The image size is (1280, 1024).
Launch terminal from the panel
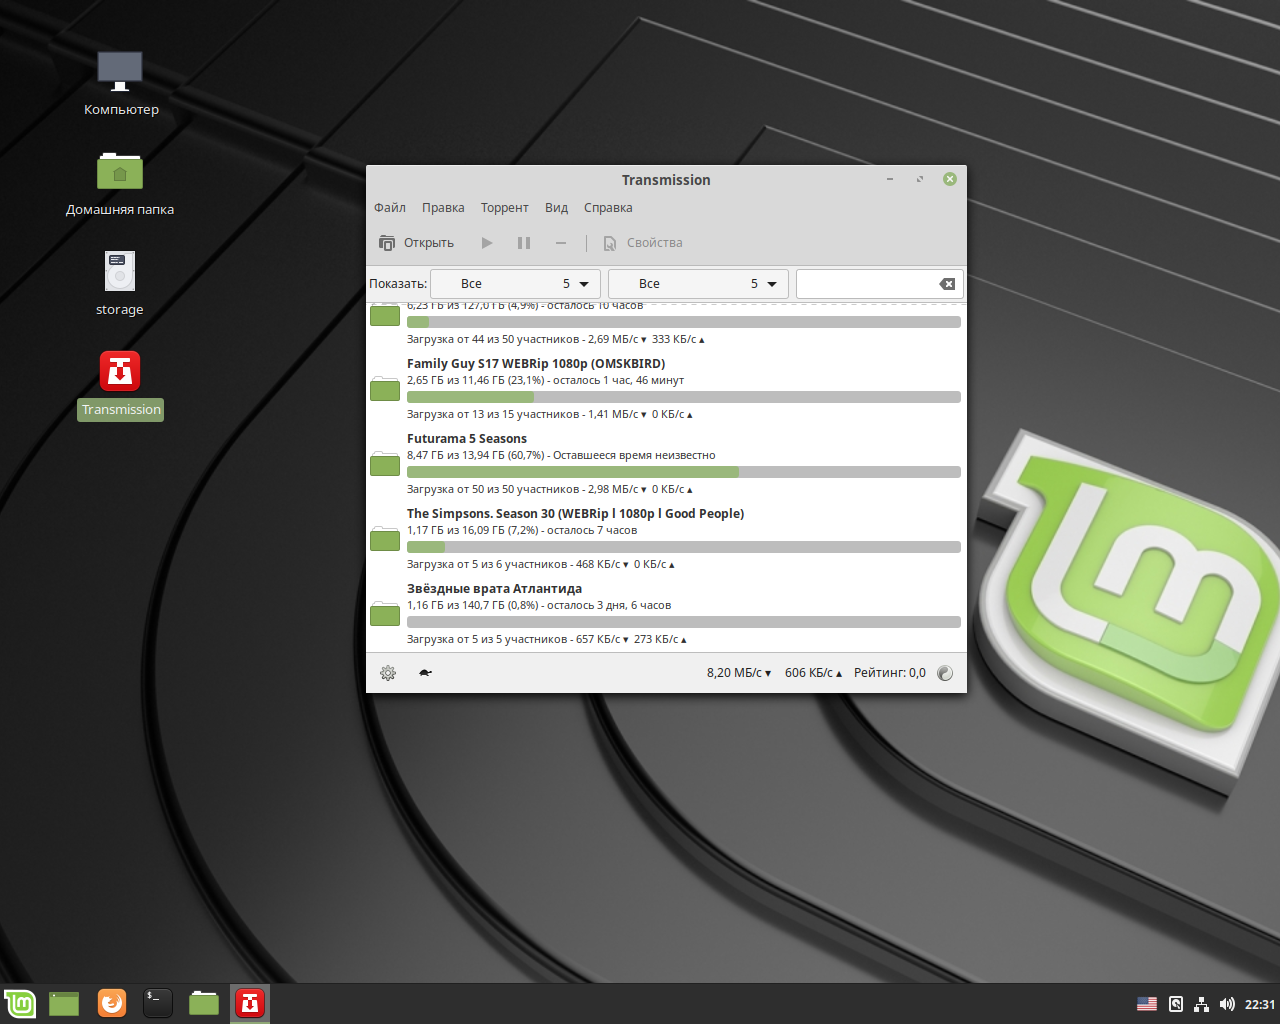158,1003
